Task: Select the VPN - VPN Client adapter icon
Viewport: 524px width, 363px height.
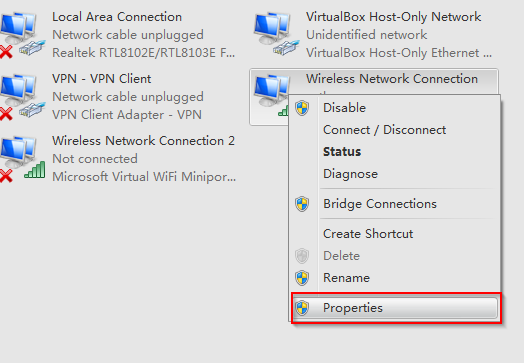Action: 22,97
